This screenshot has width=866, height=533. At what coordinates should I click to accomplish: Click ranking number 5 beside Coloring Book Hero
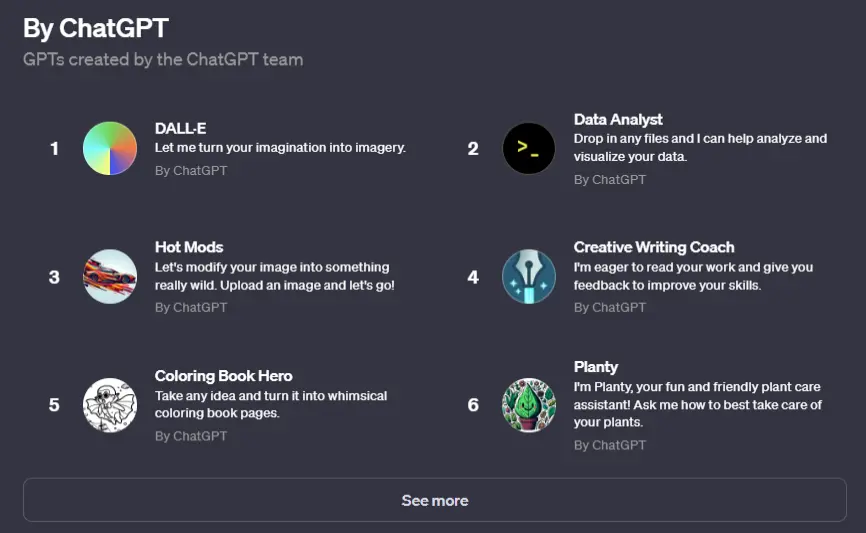pyautogui.click(x=54, y=405)
